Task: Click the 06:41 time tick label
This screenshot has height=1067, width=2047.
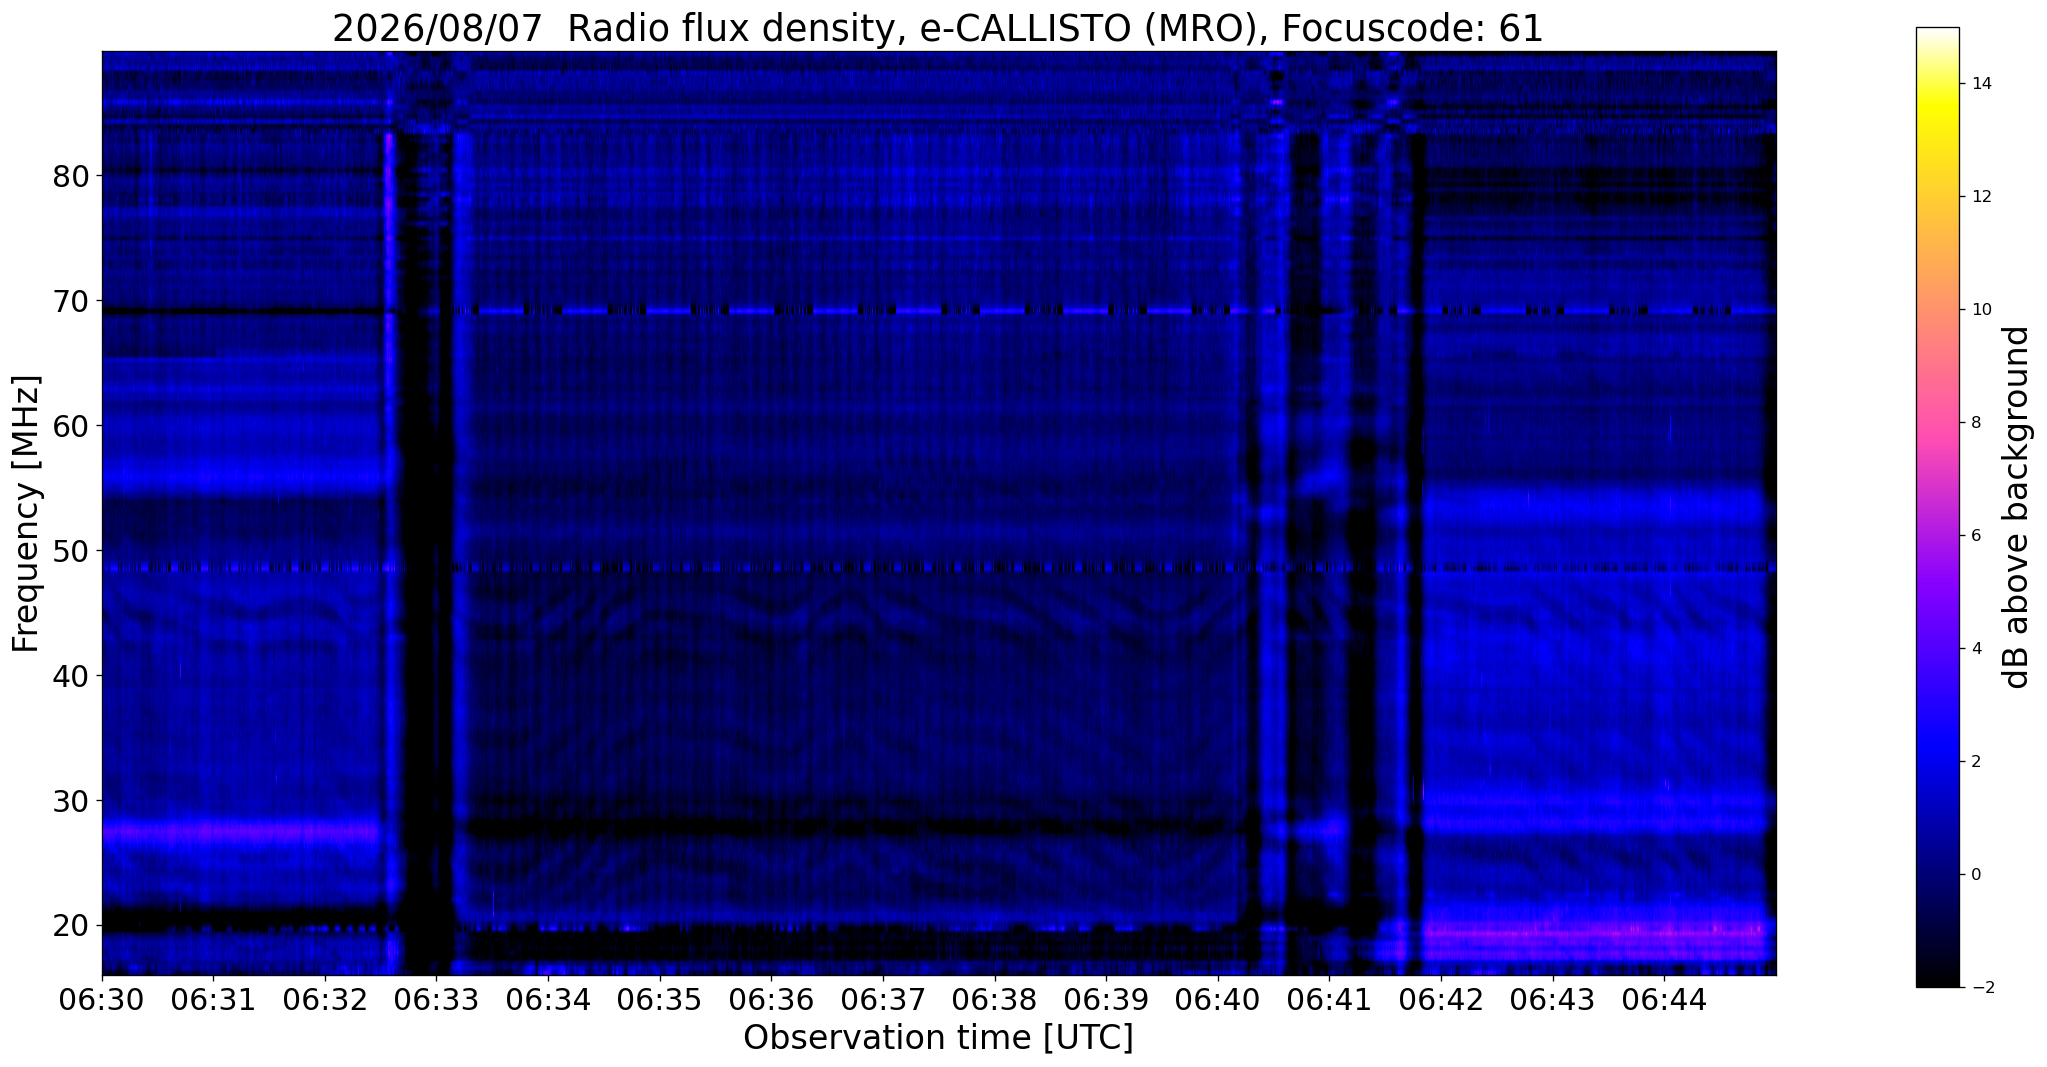Action: [1329, 998]
